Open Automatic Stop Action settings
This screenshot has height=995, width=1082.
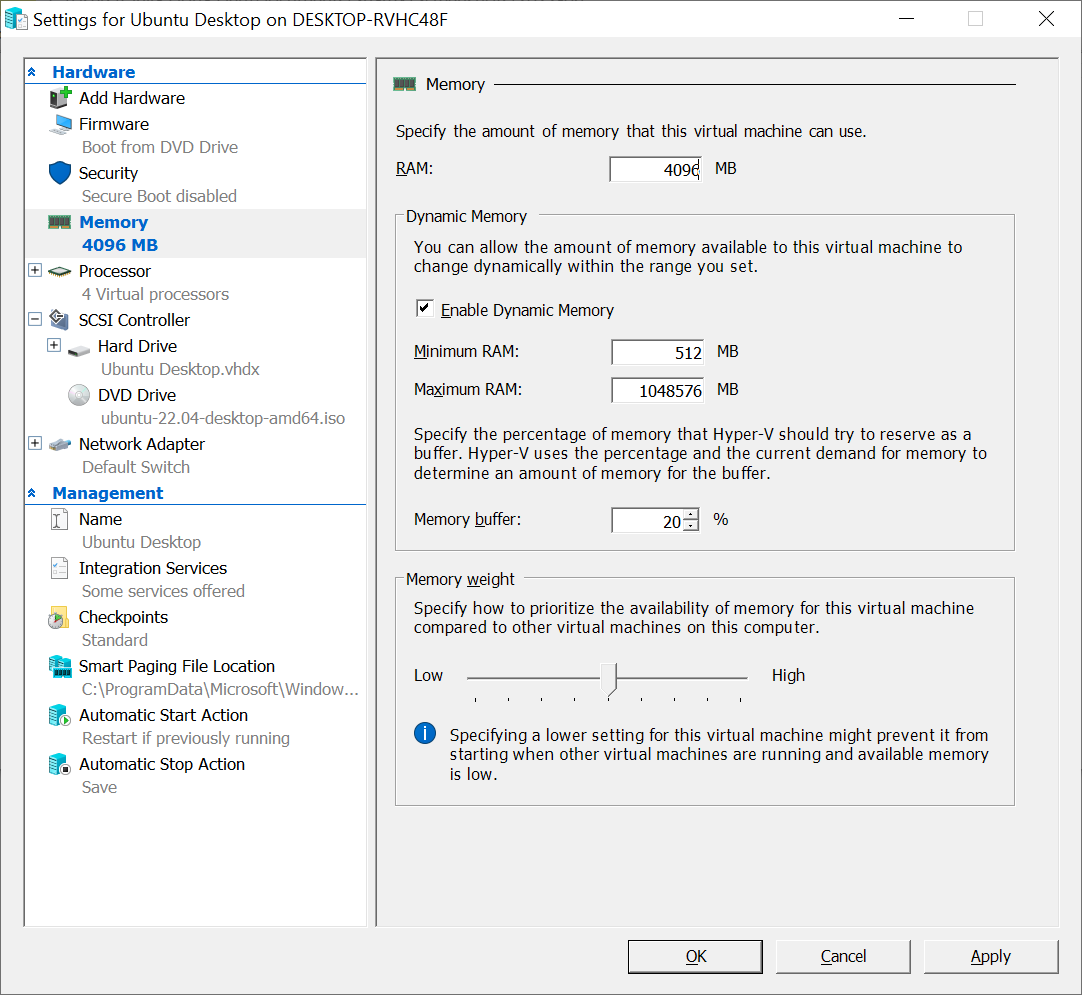tap(161, 764)
